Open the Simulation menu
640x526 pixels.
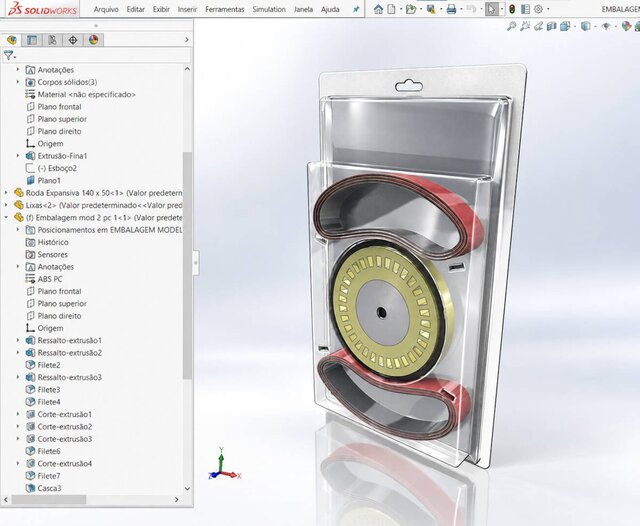(269, 9)
